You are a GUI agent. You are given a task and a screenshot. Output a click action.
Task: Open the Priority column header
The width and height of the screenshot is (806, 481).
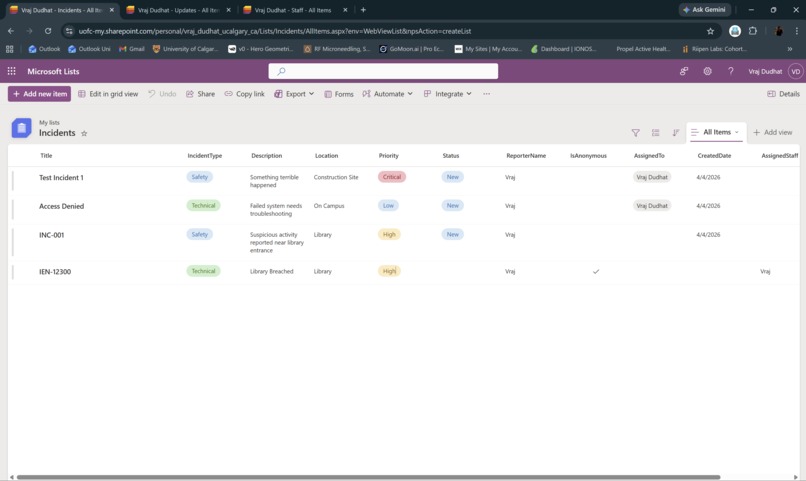coord(389,156)
